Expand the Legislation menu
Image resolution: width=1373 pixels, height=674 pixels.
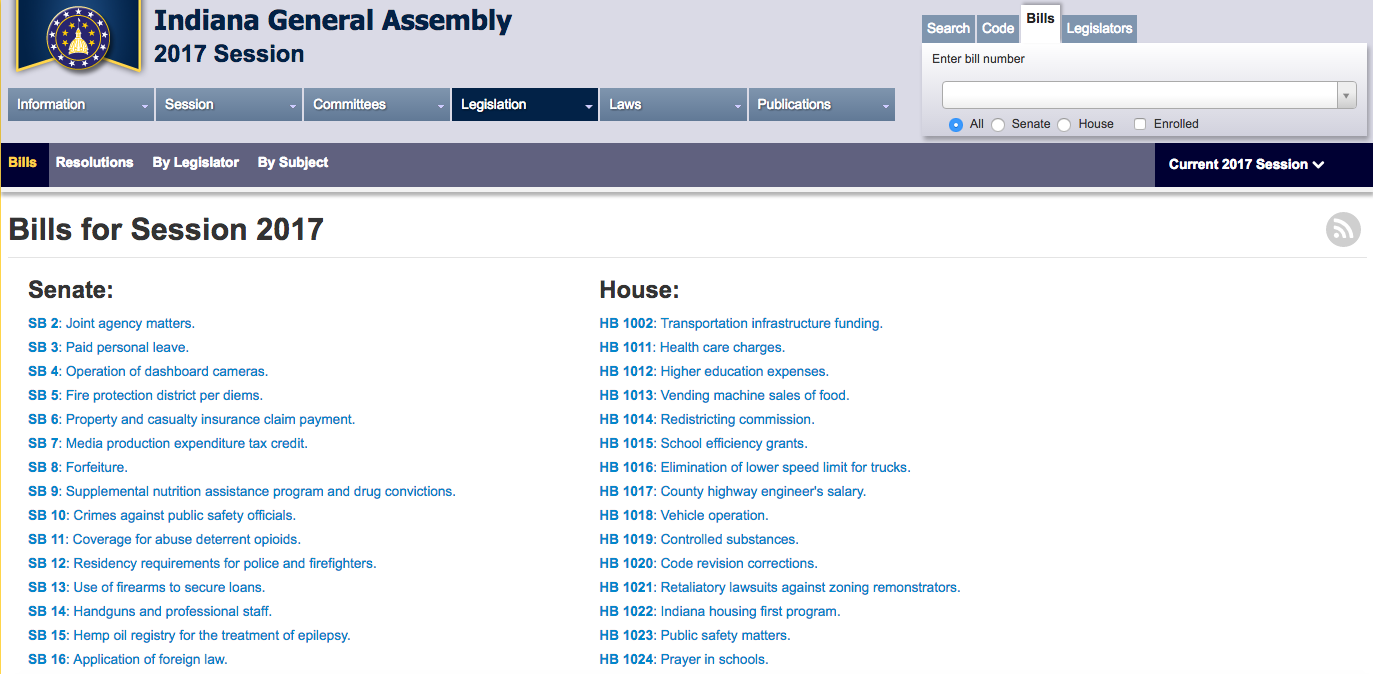click(x=525, y=105)
